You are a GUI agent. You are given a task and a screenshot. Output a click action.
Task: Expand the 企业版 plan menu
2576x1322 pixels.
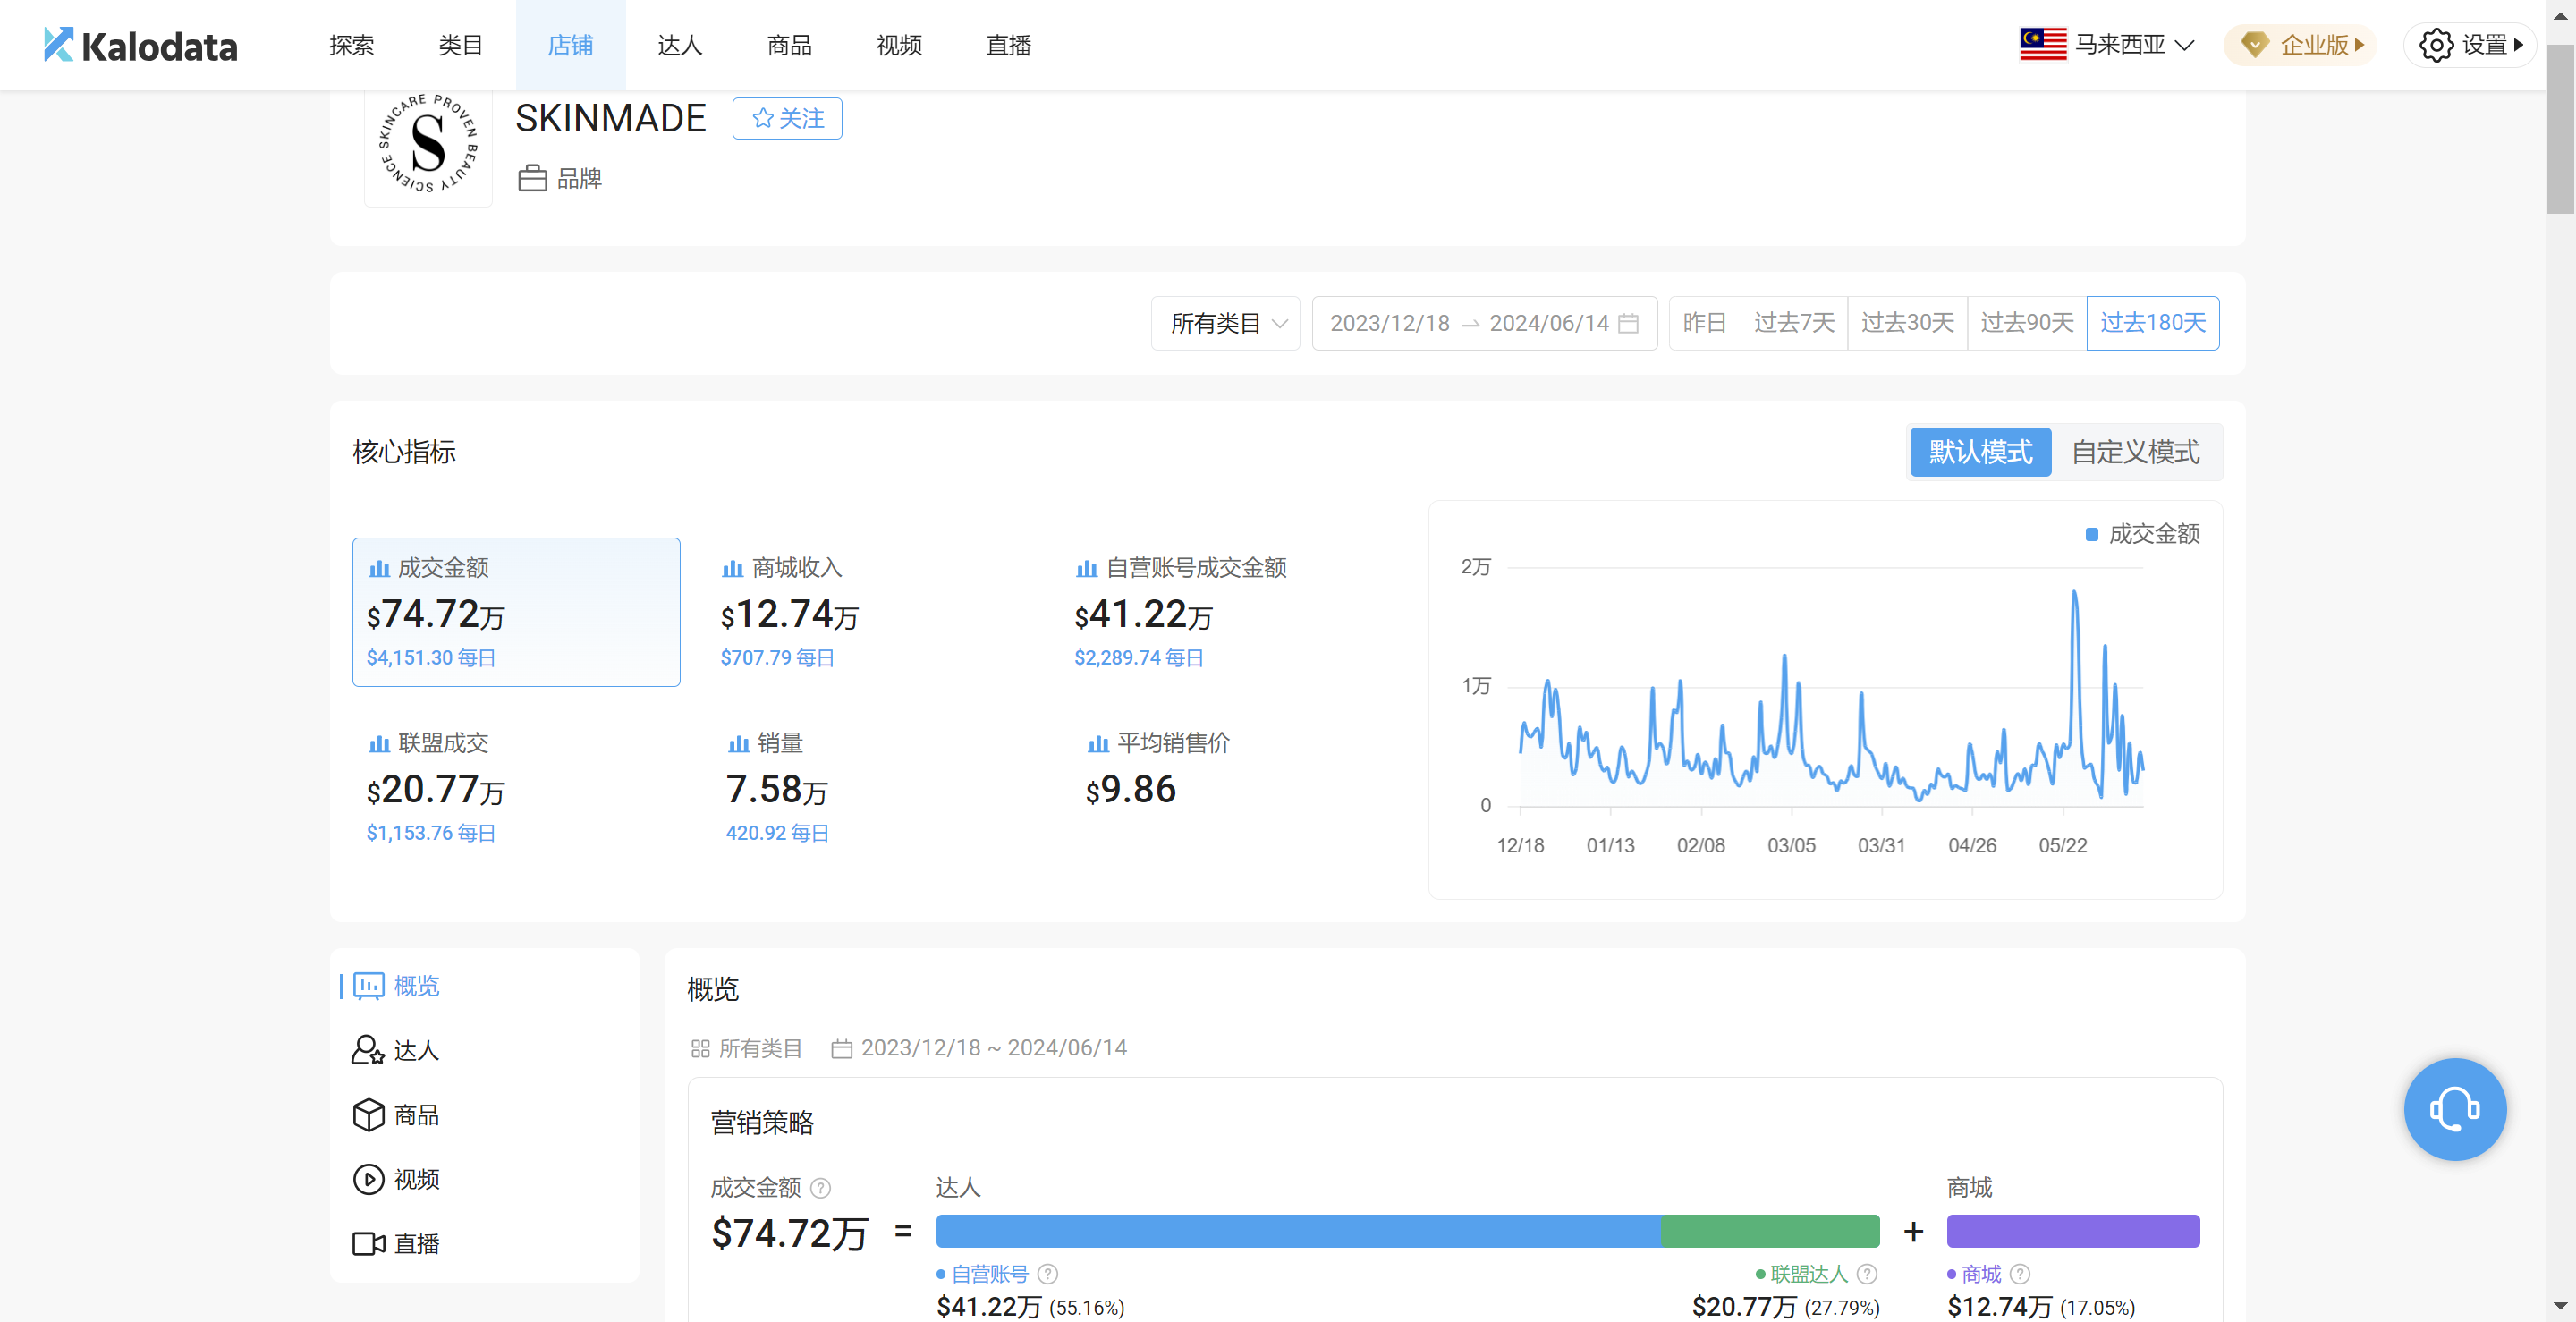coord(2300,45)
